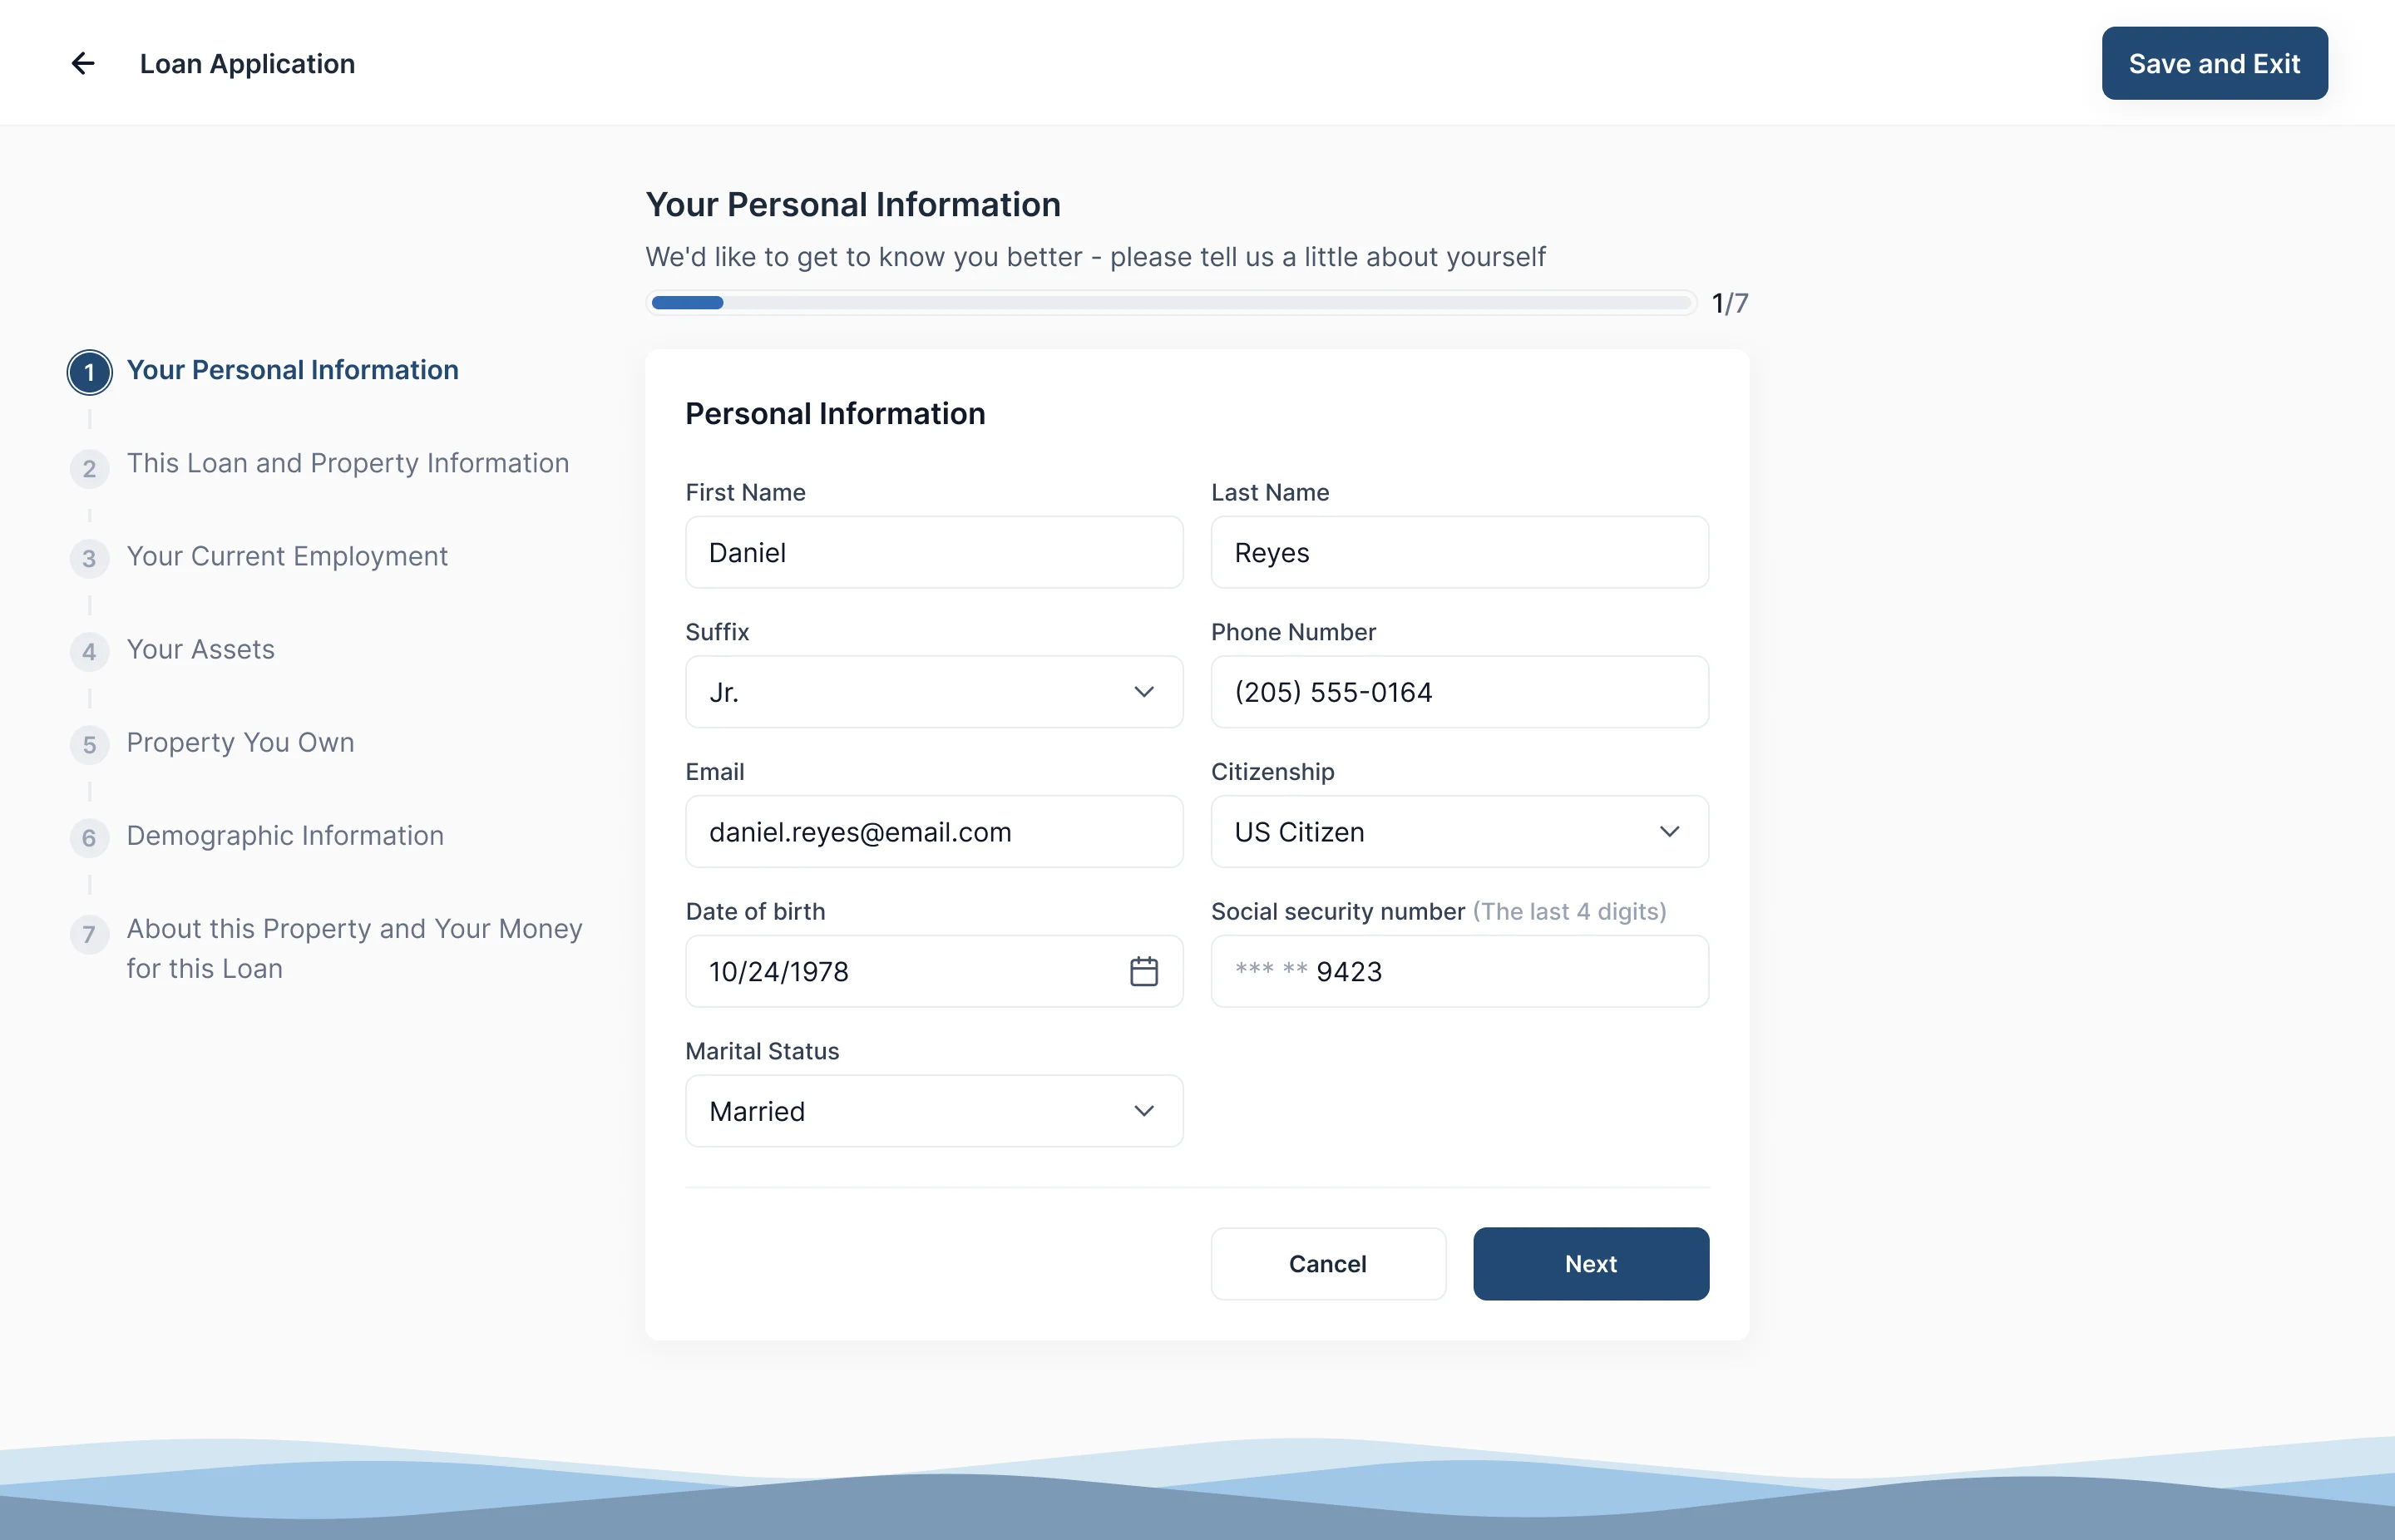Select step 7 circle in sidebar

89,934
